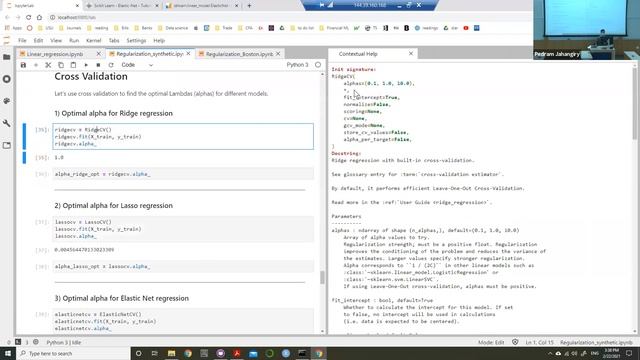640x360 pixels.
Task: Select the Regularization_synthetic.ipynb tab
Action: click(149, 54)
